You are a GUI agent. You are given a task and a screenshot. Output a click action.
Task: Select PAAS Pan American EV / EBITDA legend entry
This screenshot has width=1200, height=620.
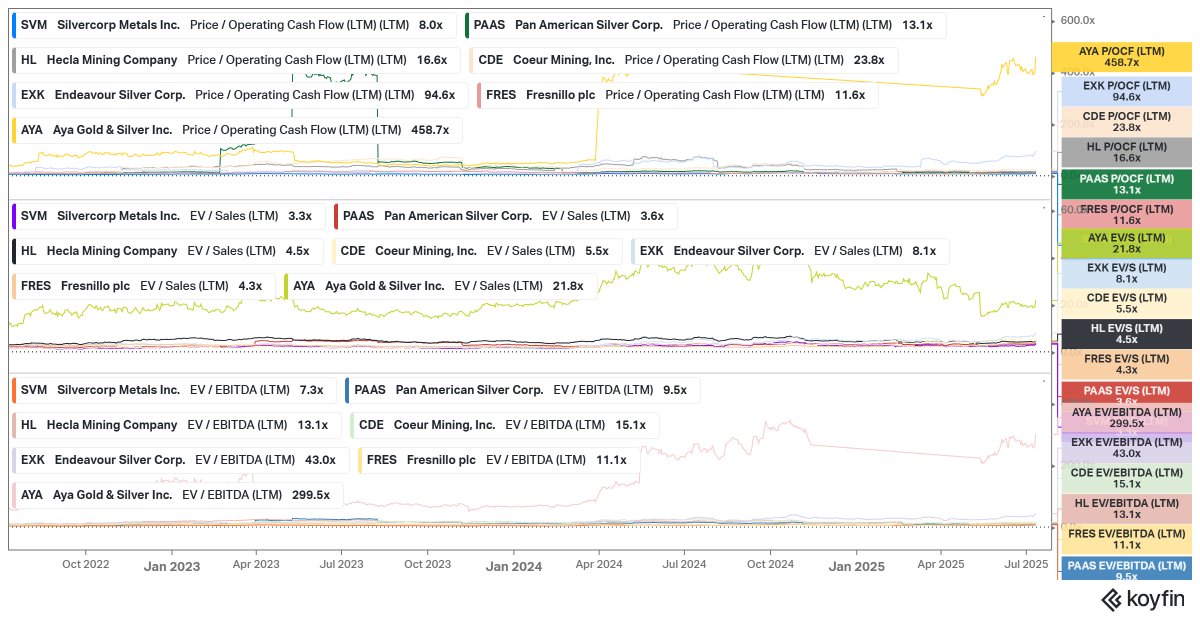click(522, 390)
